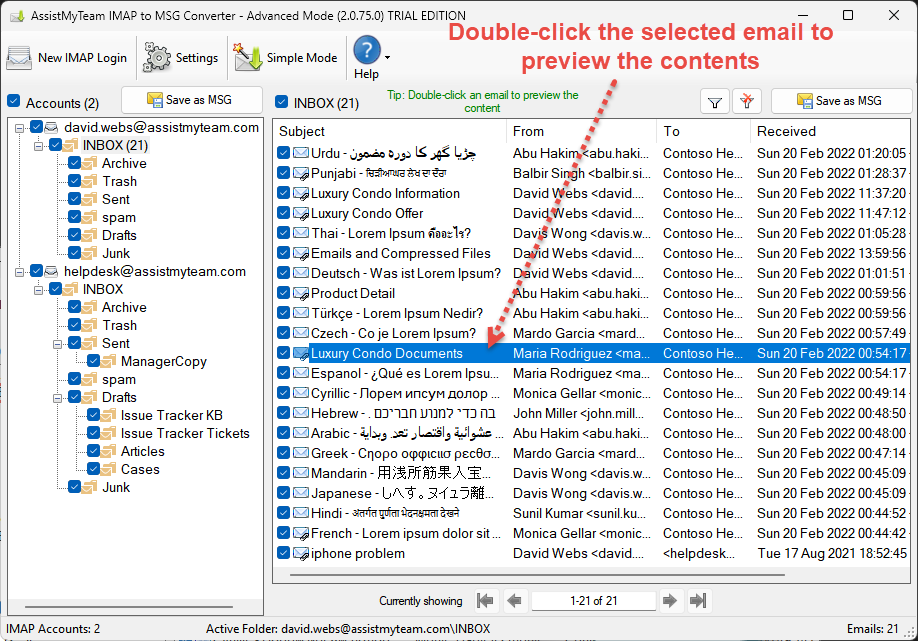The image size is (918, 641).
Task: Toggle the INBOX (21) panel checkbox
Action: (x=282, y=101)
